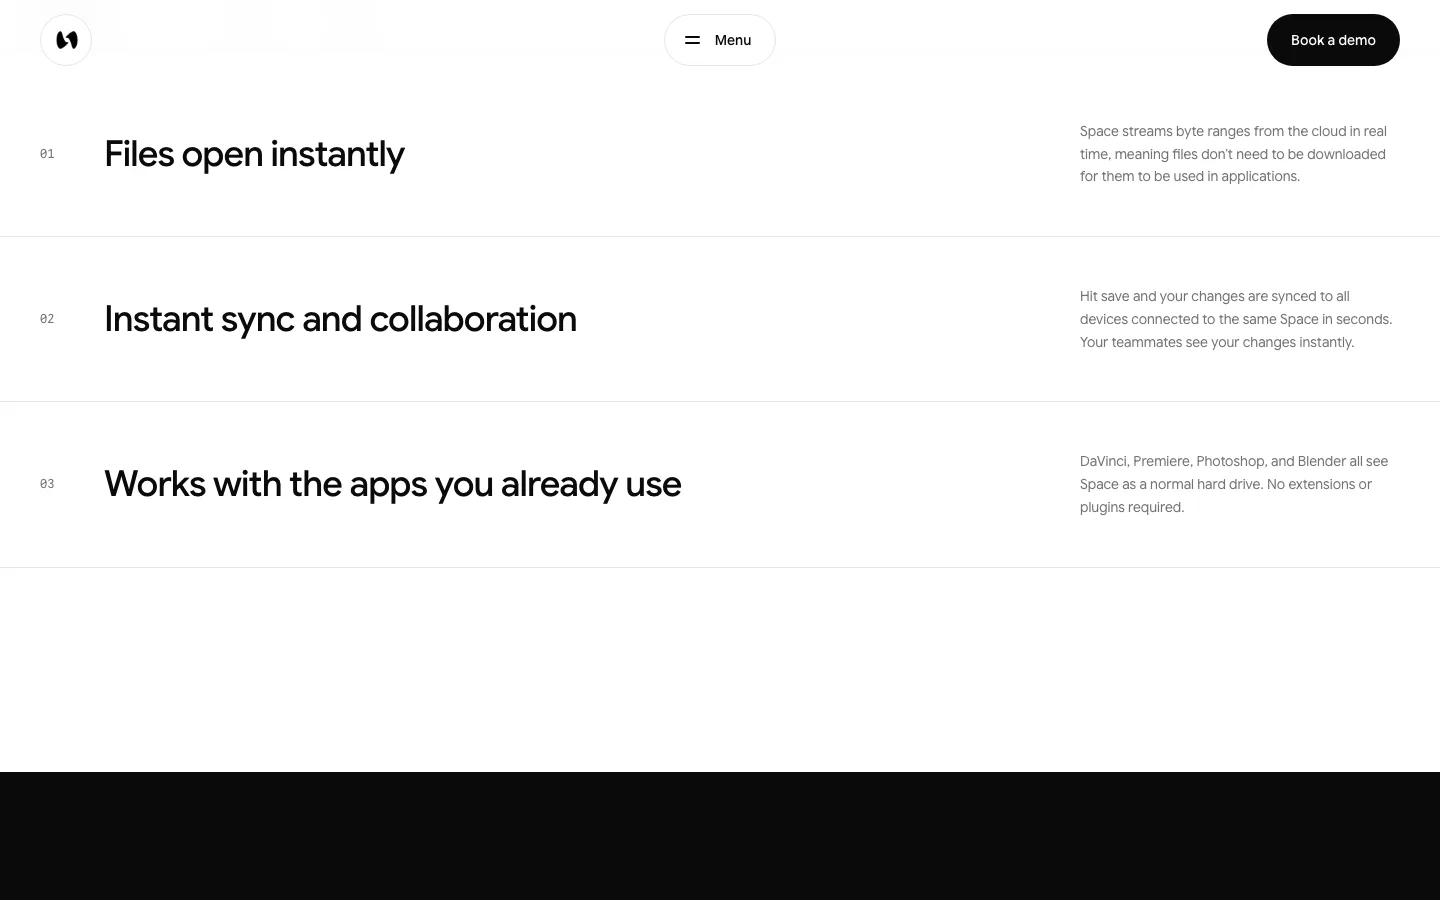Click the DaVinci, Premiere, Photoshop description
Viewport: 1440px width, 900px height.
click(1234, 484)
